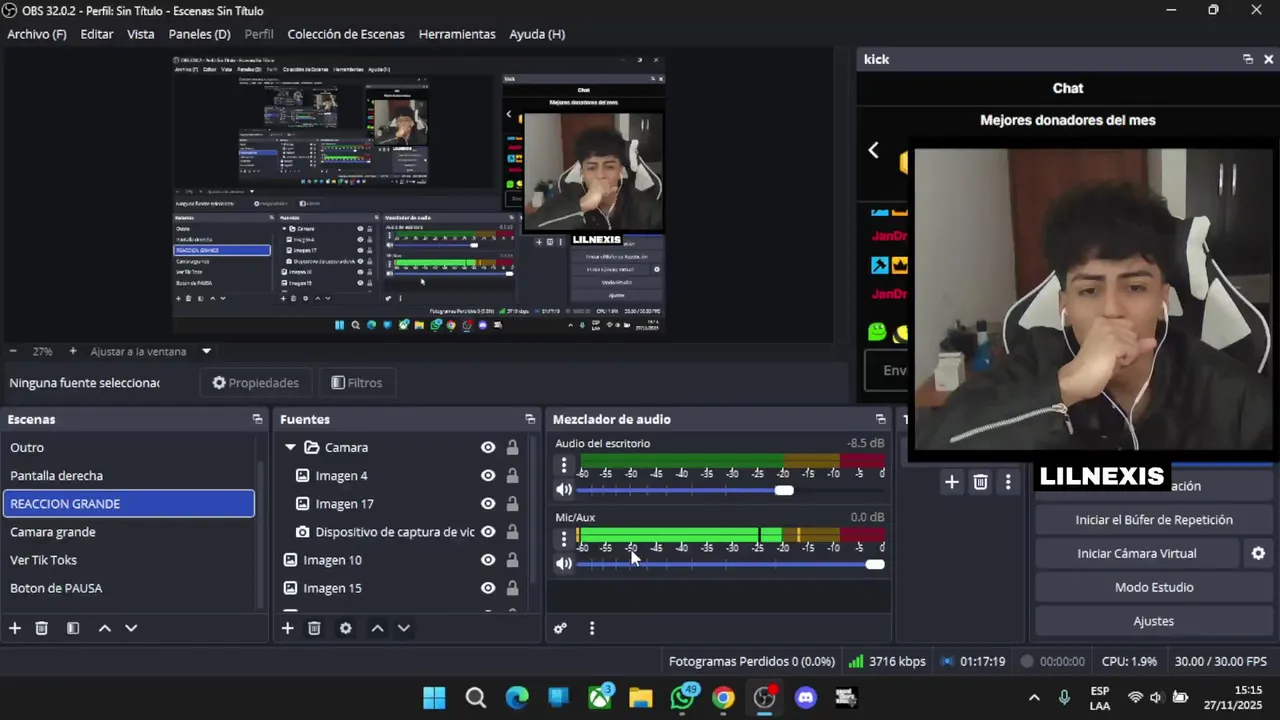
Task: Remove selected source with trash icon
Action: pyautogui.click(x=314, y=628)
